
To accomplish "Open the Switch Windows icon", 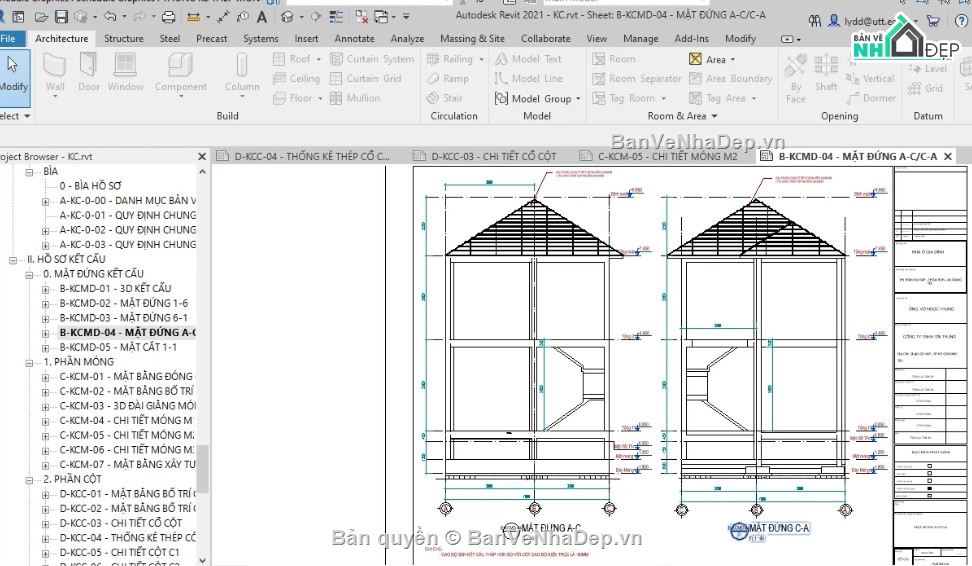I will [381, 17].
